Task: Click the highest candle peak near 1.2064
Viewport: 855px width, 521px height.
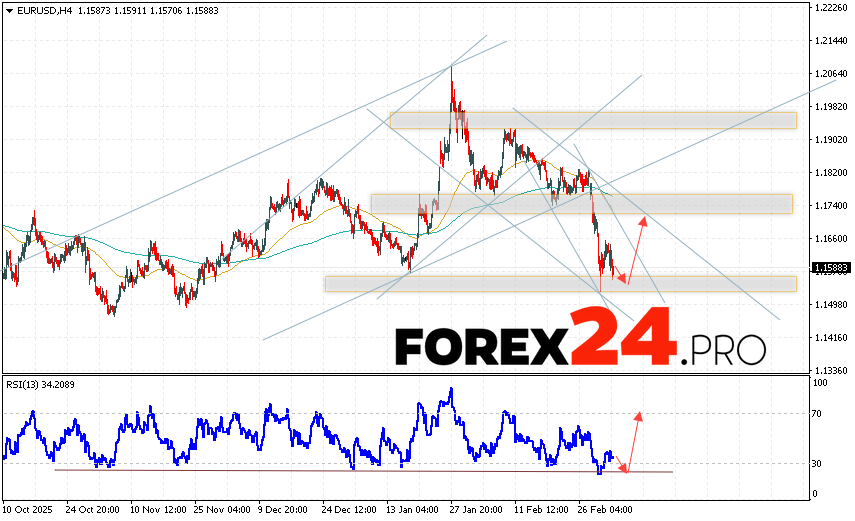Action: point(451,68)
